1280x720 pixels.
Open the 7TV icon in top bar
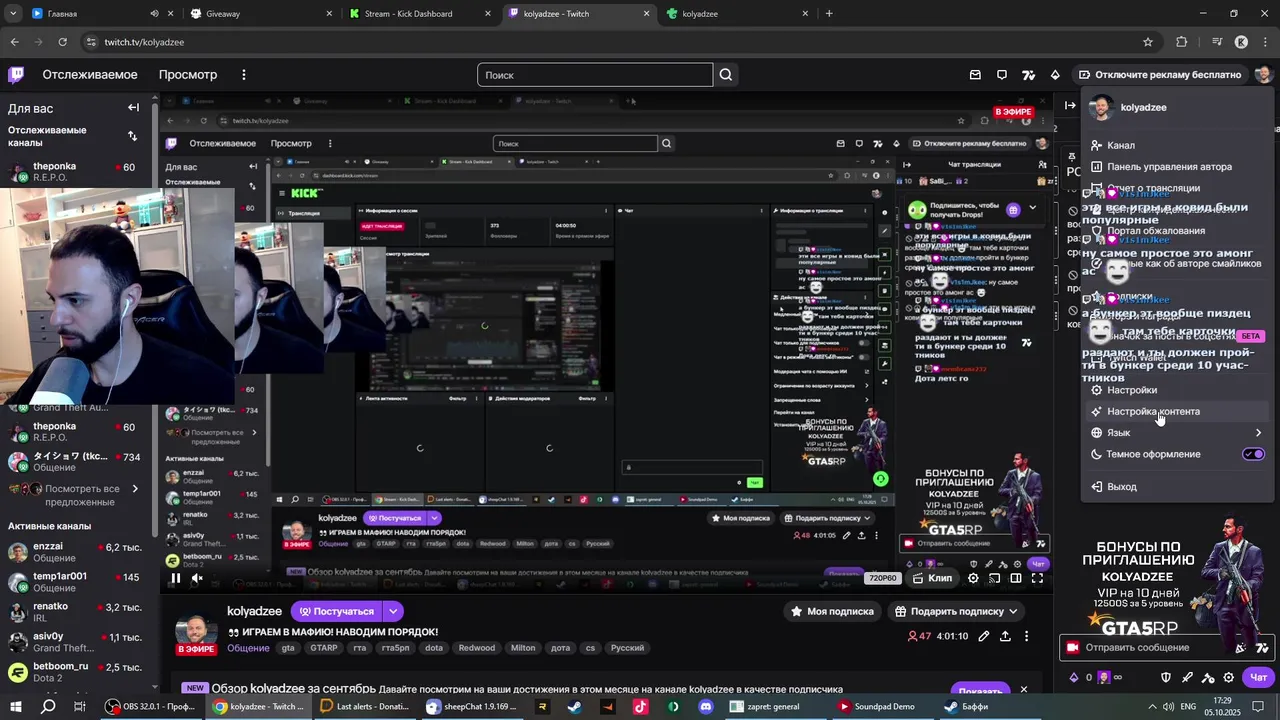click(1028, 75)
